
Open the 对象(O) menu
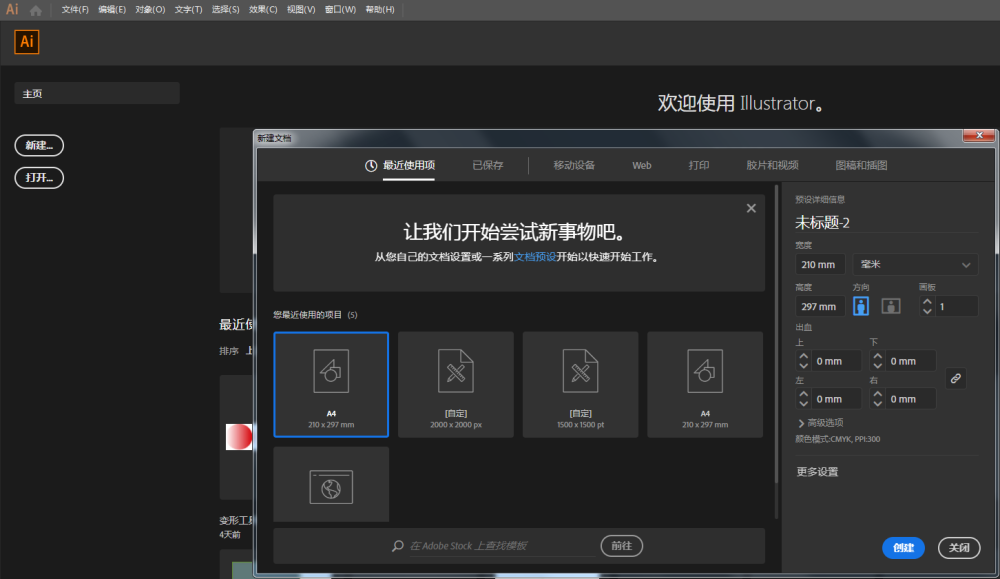click(x=150, y=10)
